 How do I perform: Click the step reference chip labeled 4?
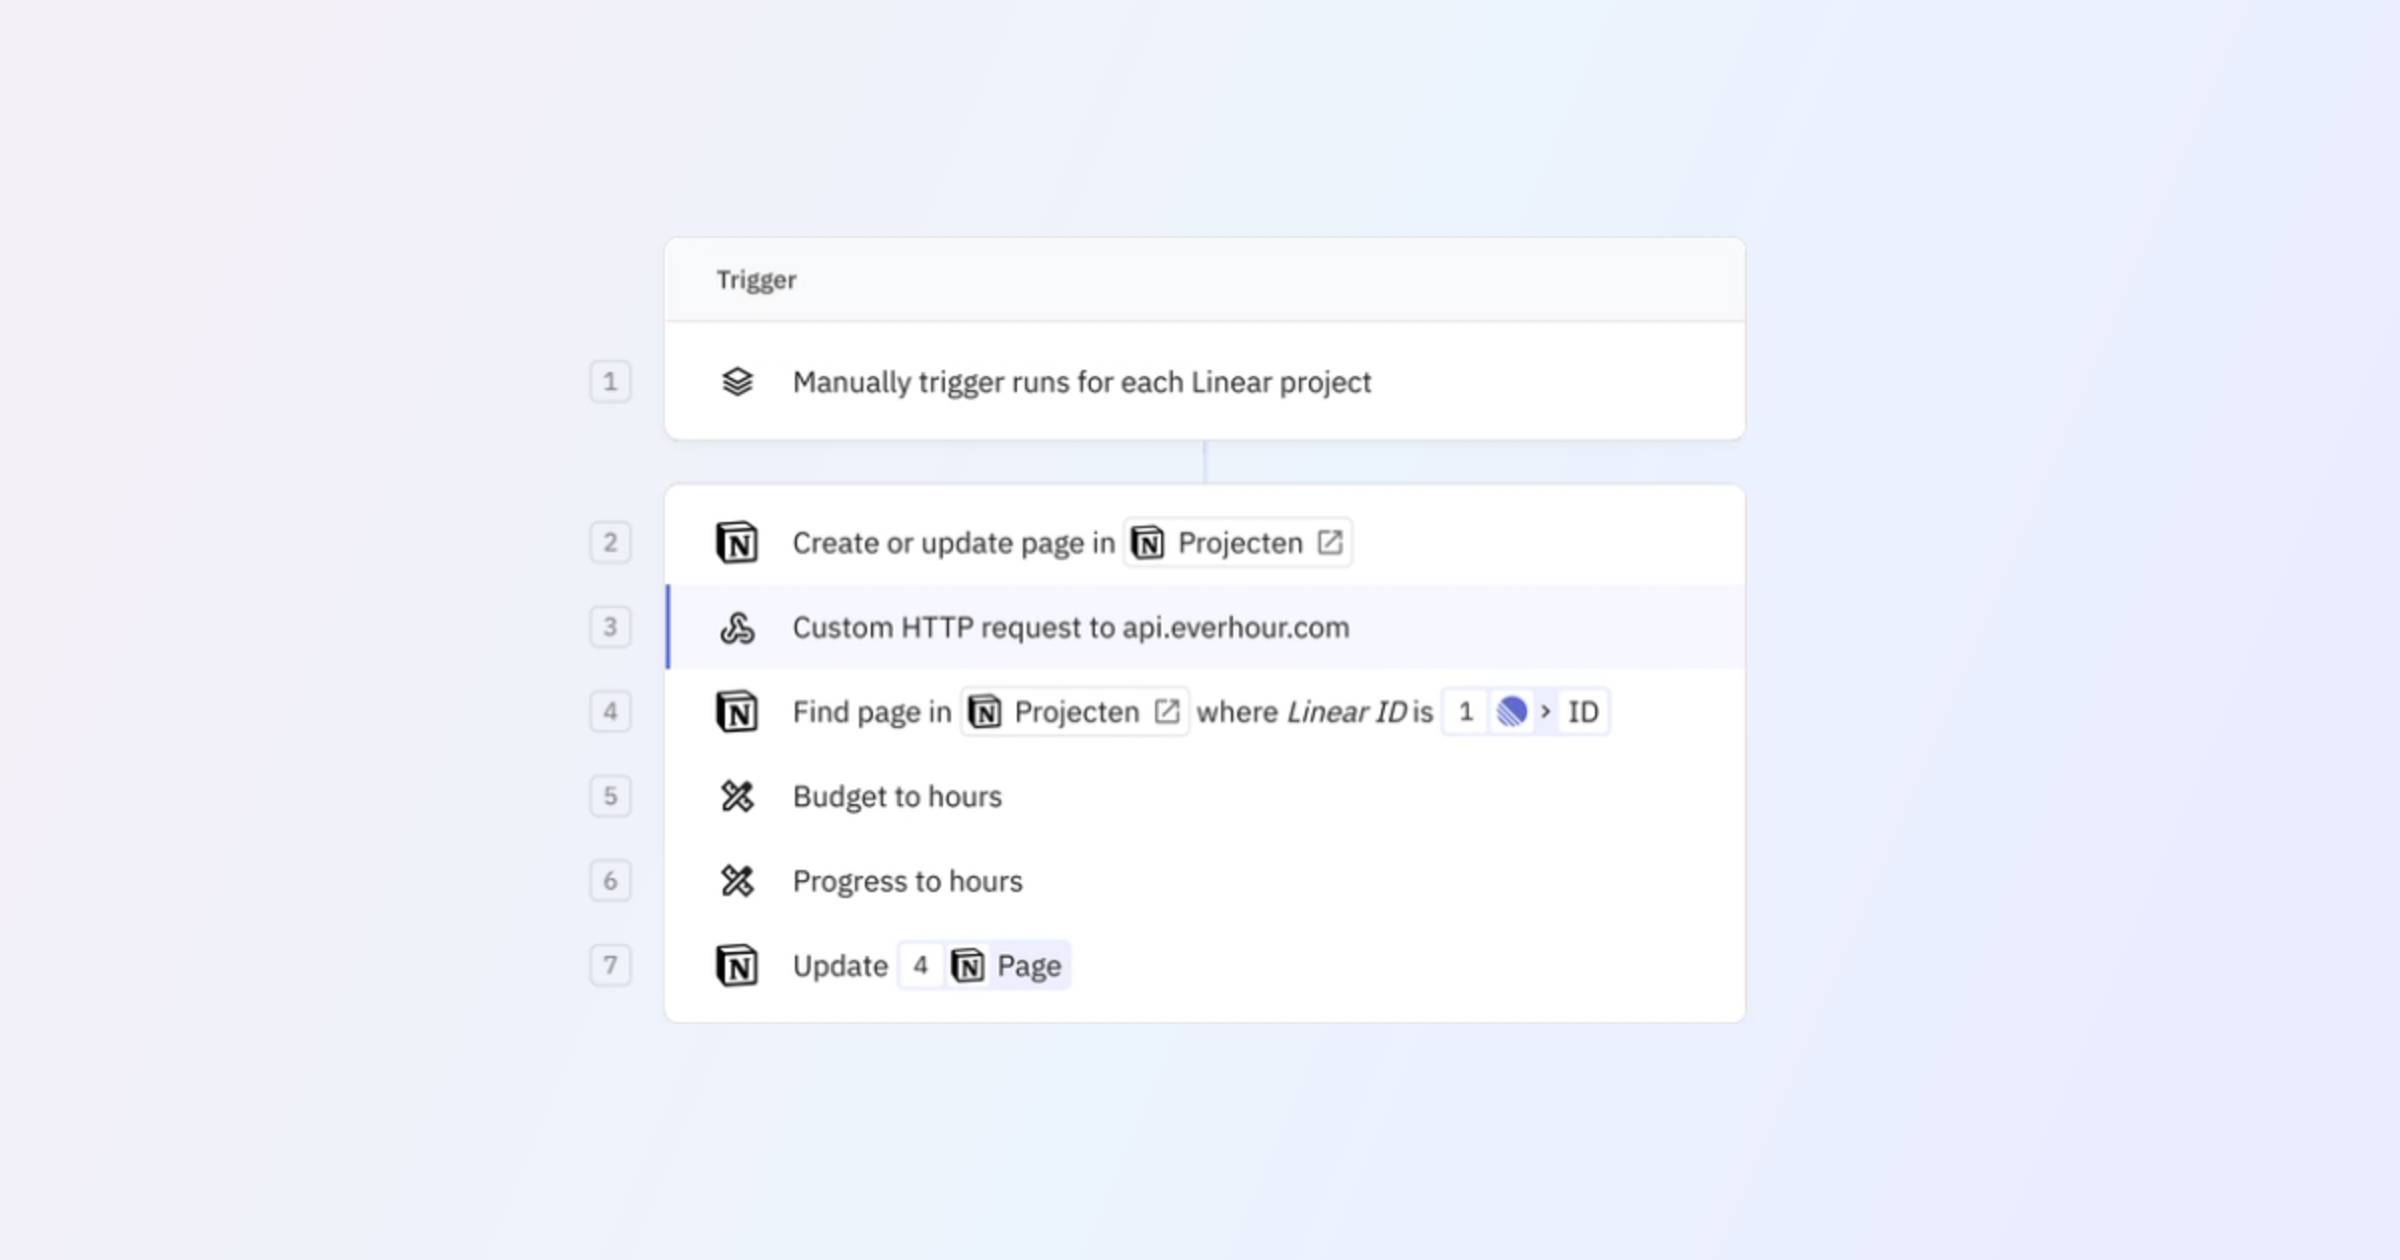[921, 964]
